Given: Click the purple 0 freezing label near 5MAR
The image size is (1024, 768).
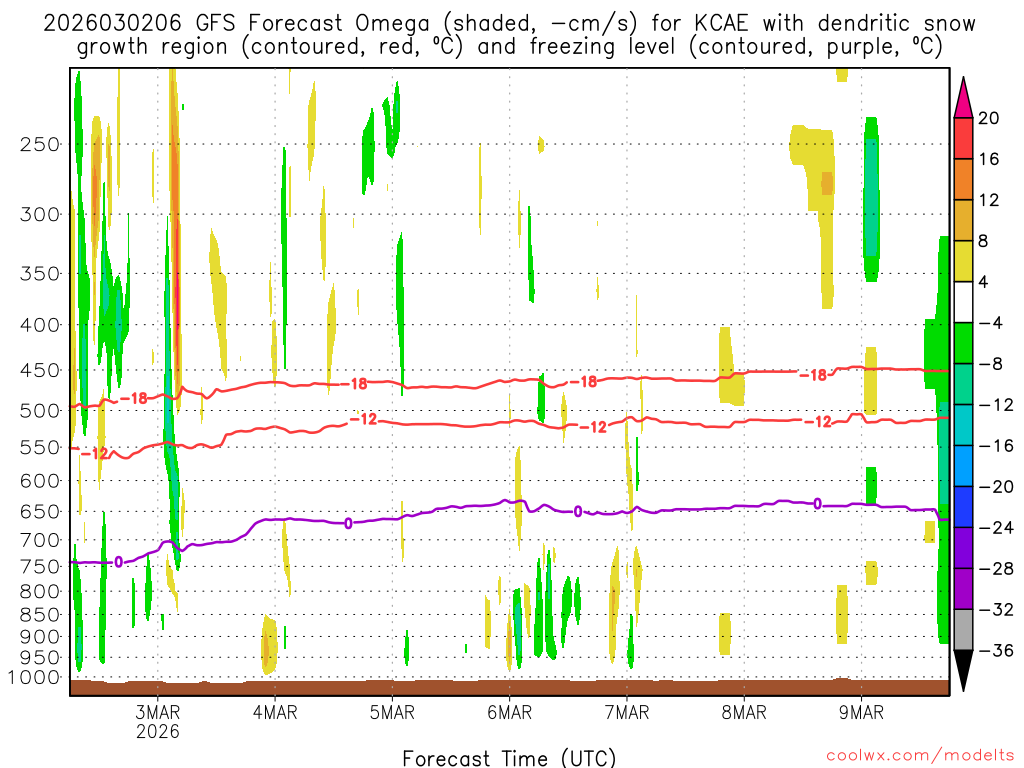Looking at the screenshot, I should (348, 523).
